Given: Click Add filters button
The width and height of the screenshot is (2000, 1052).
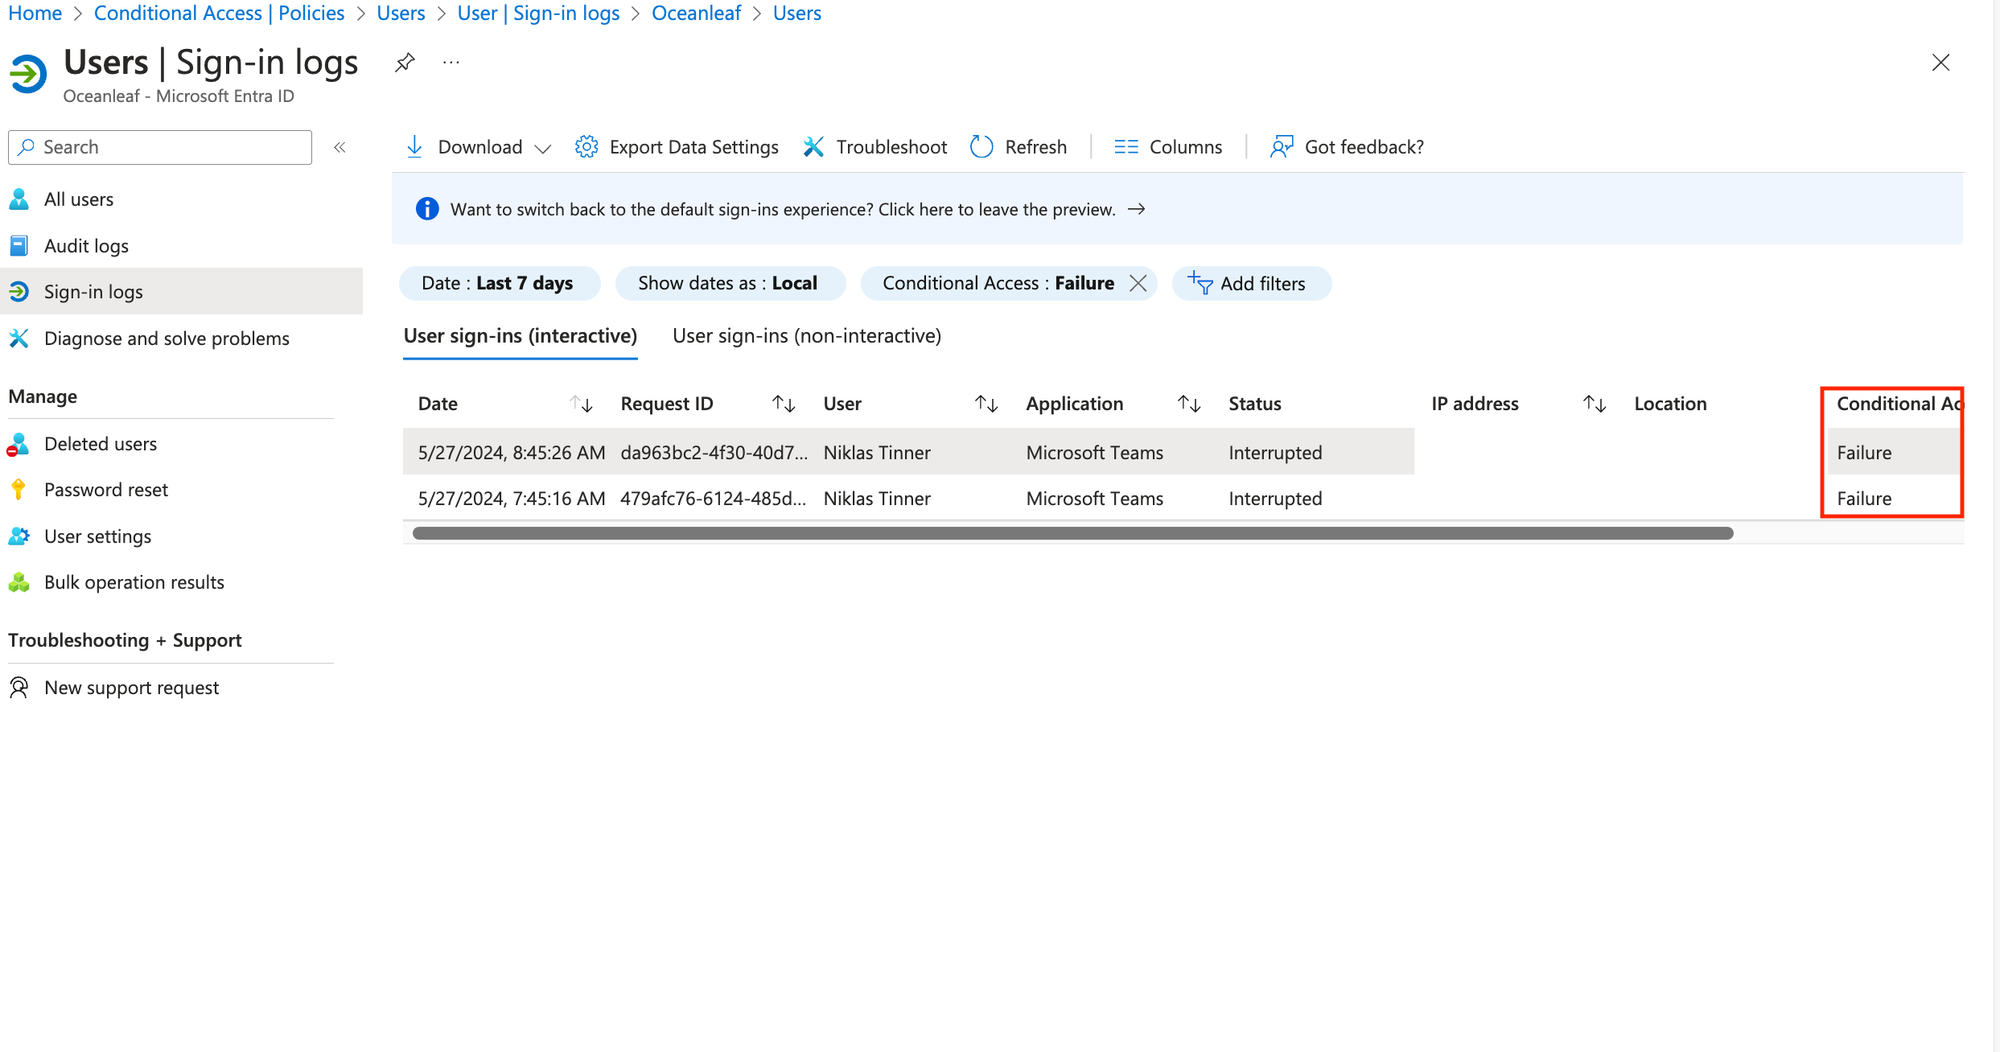Looking at the screenshot, I should point(1251,284).
